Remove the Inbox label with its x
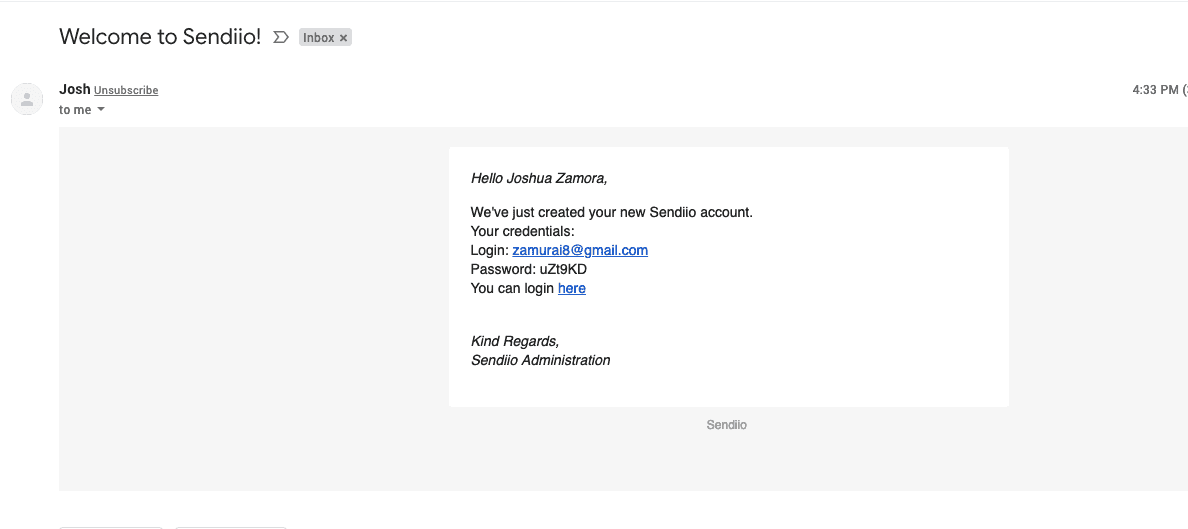Screen dimensions: 1188x529 point(344,38)
